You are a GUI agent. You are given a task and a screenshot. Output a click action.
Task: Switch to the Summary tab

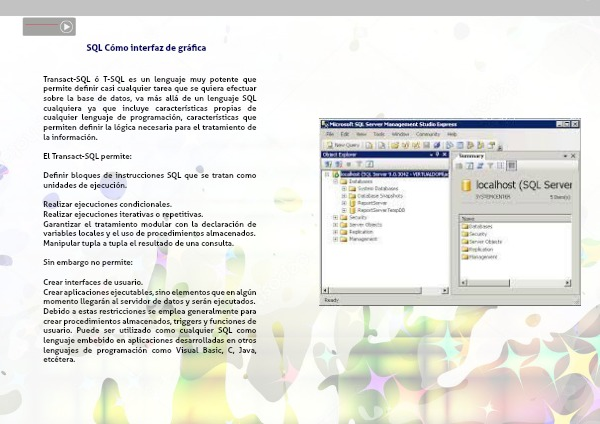point(471,155)
